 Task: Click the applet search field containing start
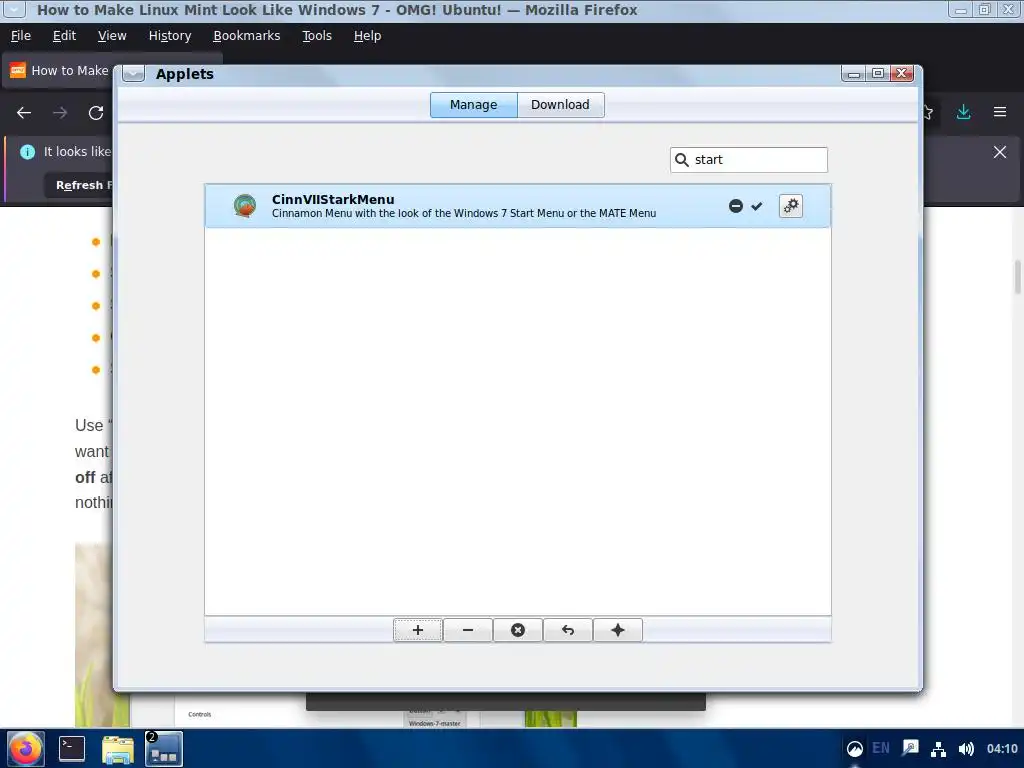pos(748,160)
